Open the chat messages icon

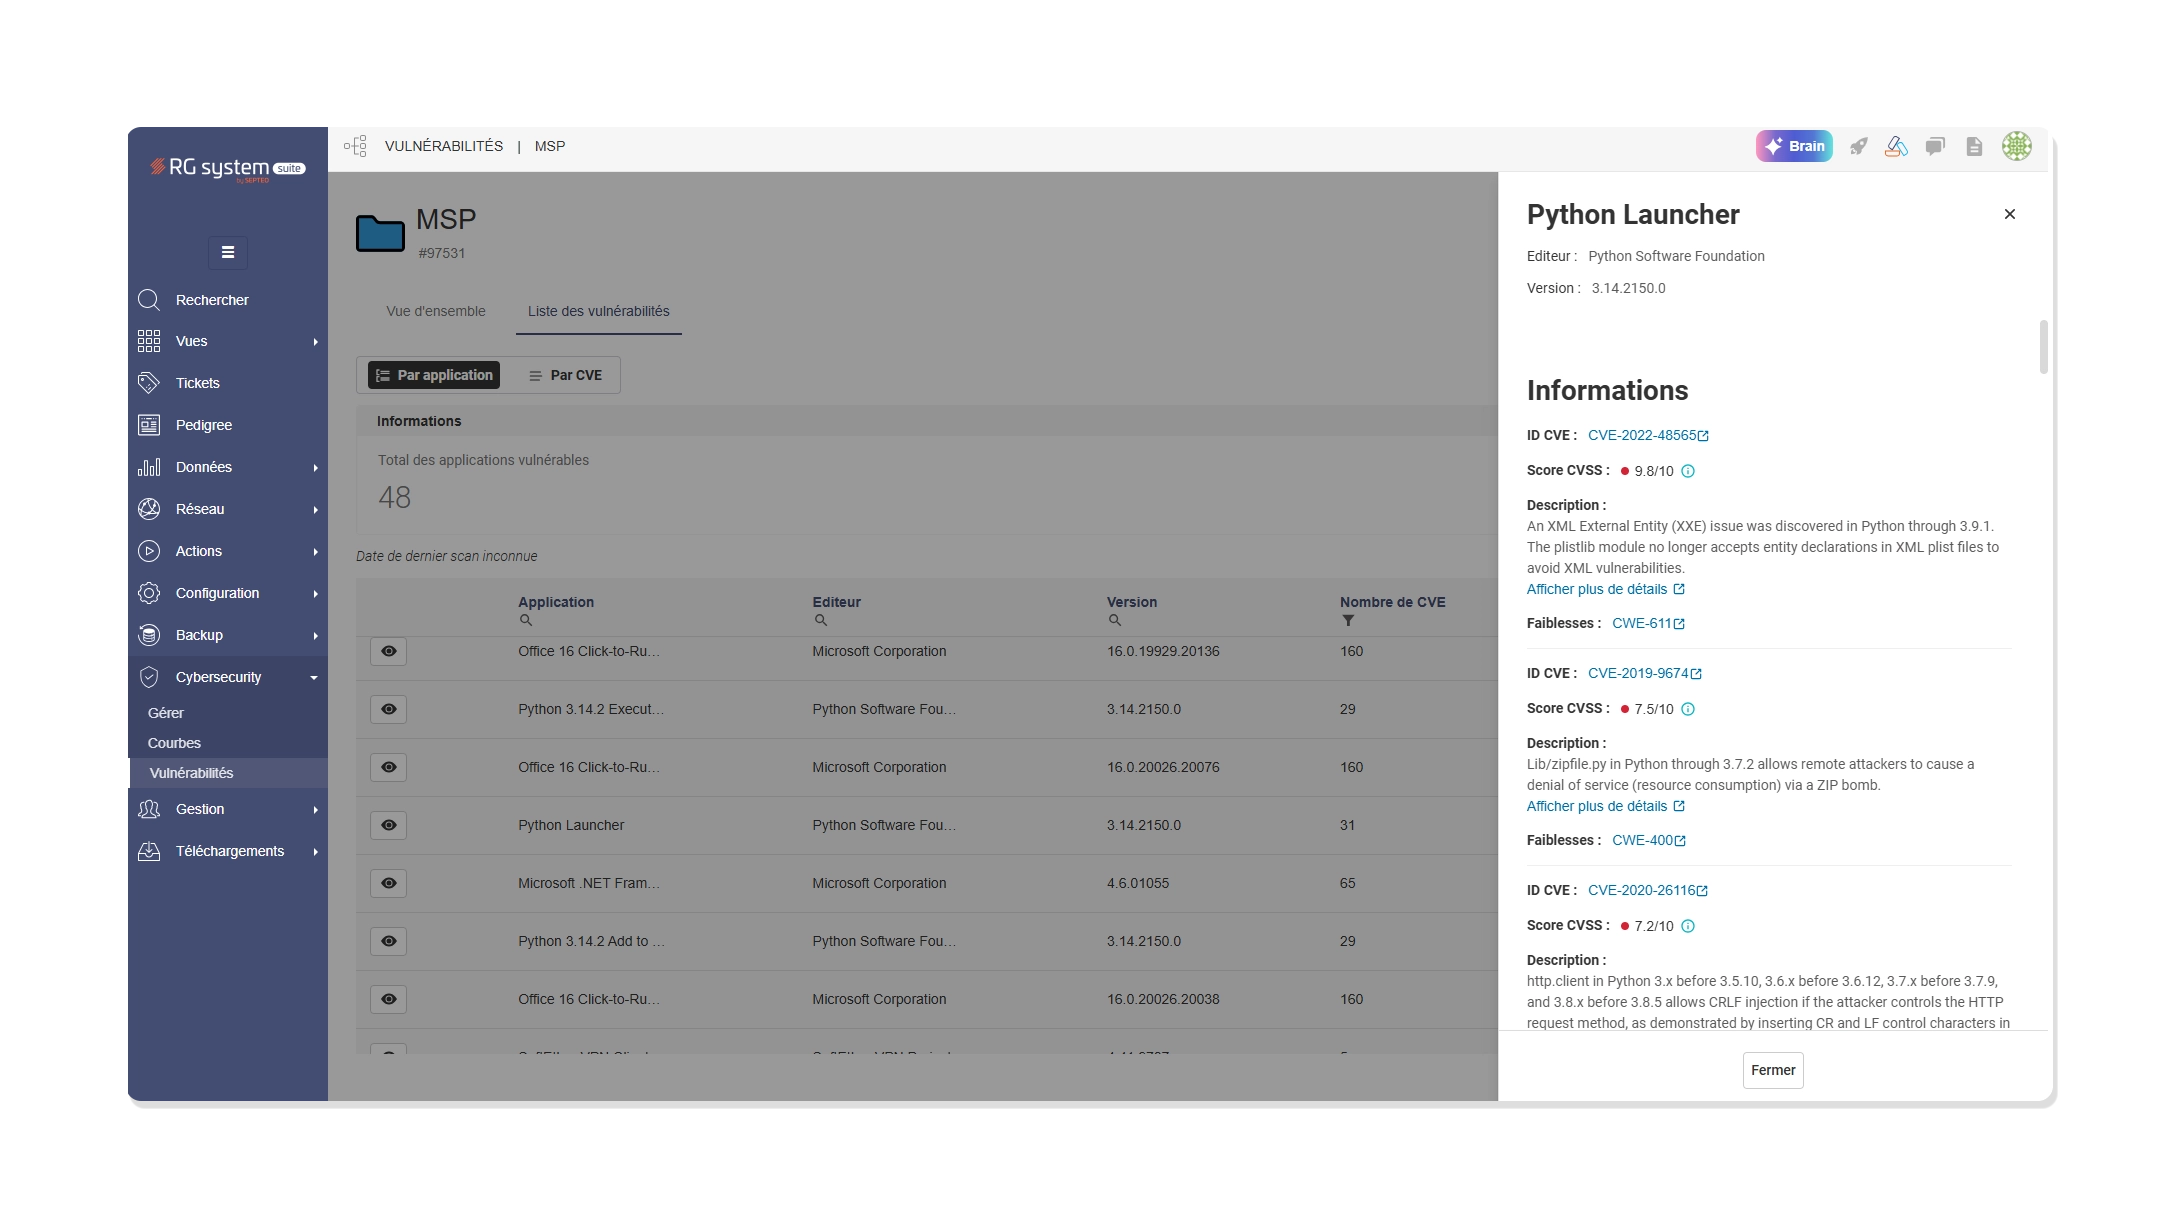(1935, 146)
